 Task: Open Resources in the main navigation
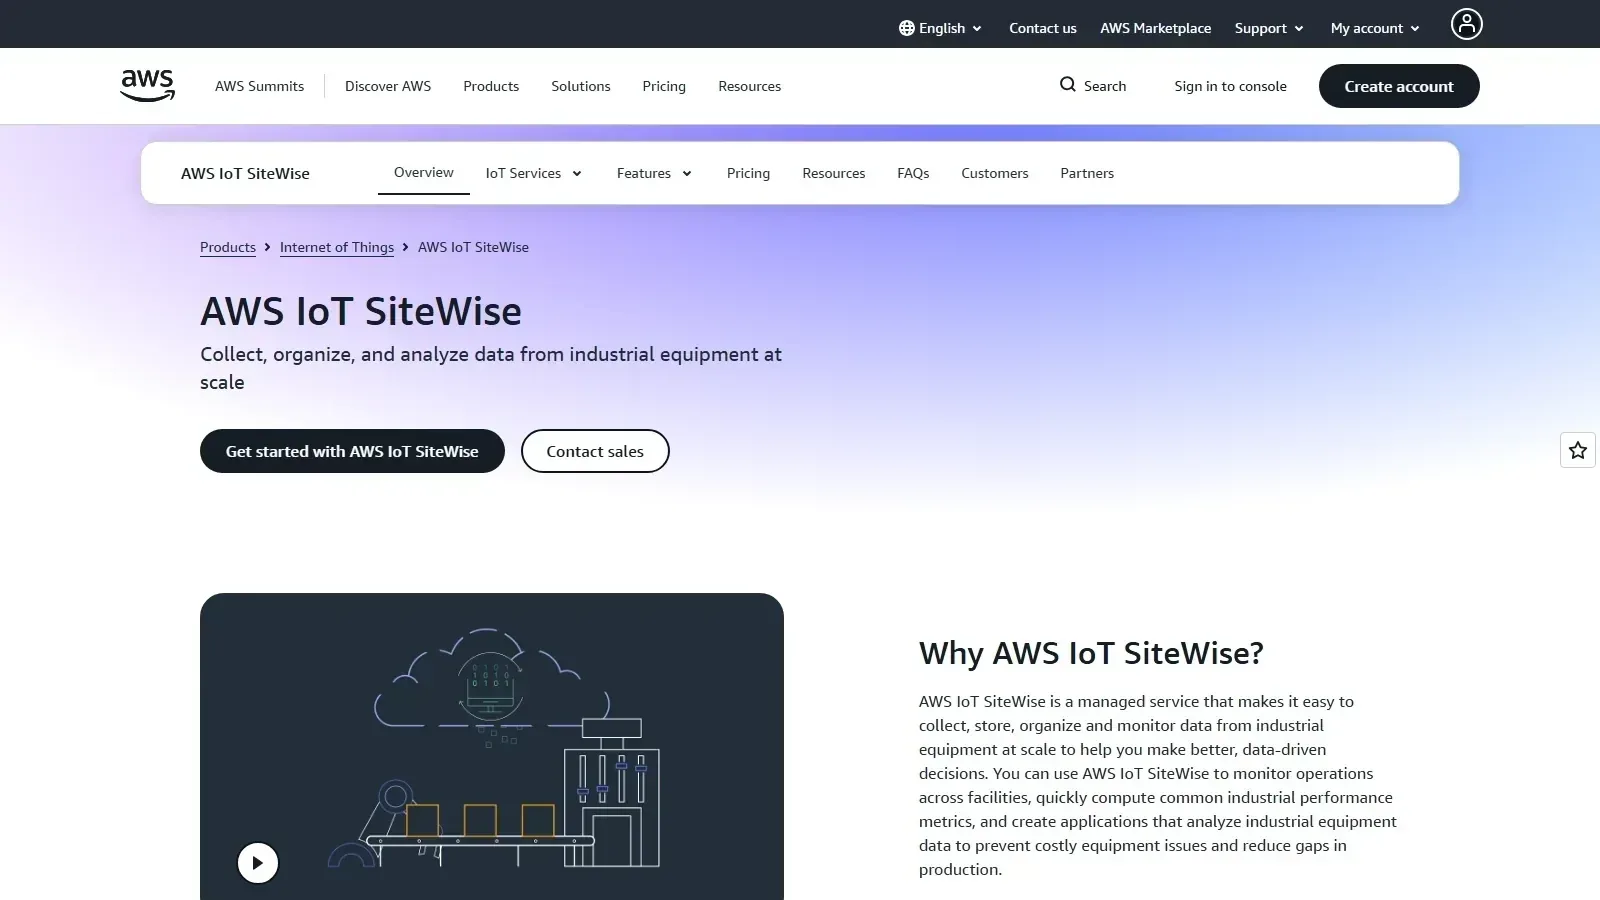[x=749, y=86]
